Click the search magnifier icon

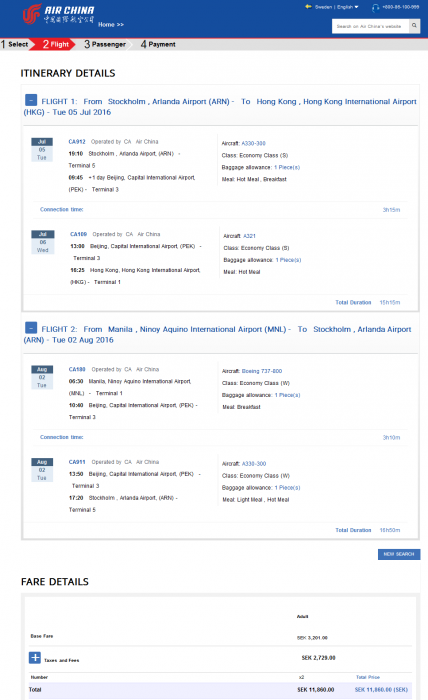(x=415, y=26)
